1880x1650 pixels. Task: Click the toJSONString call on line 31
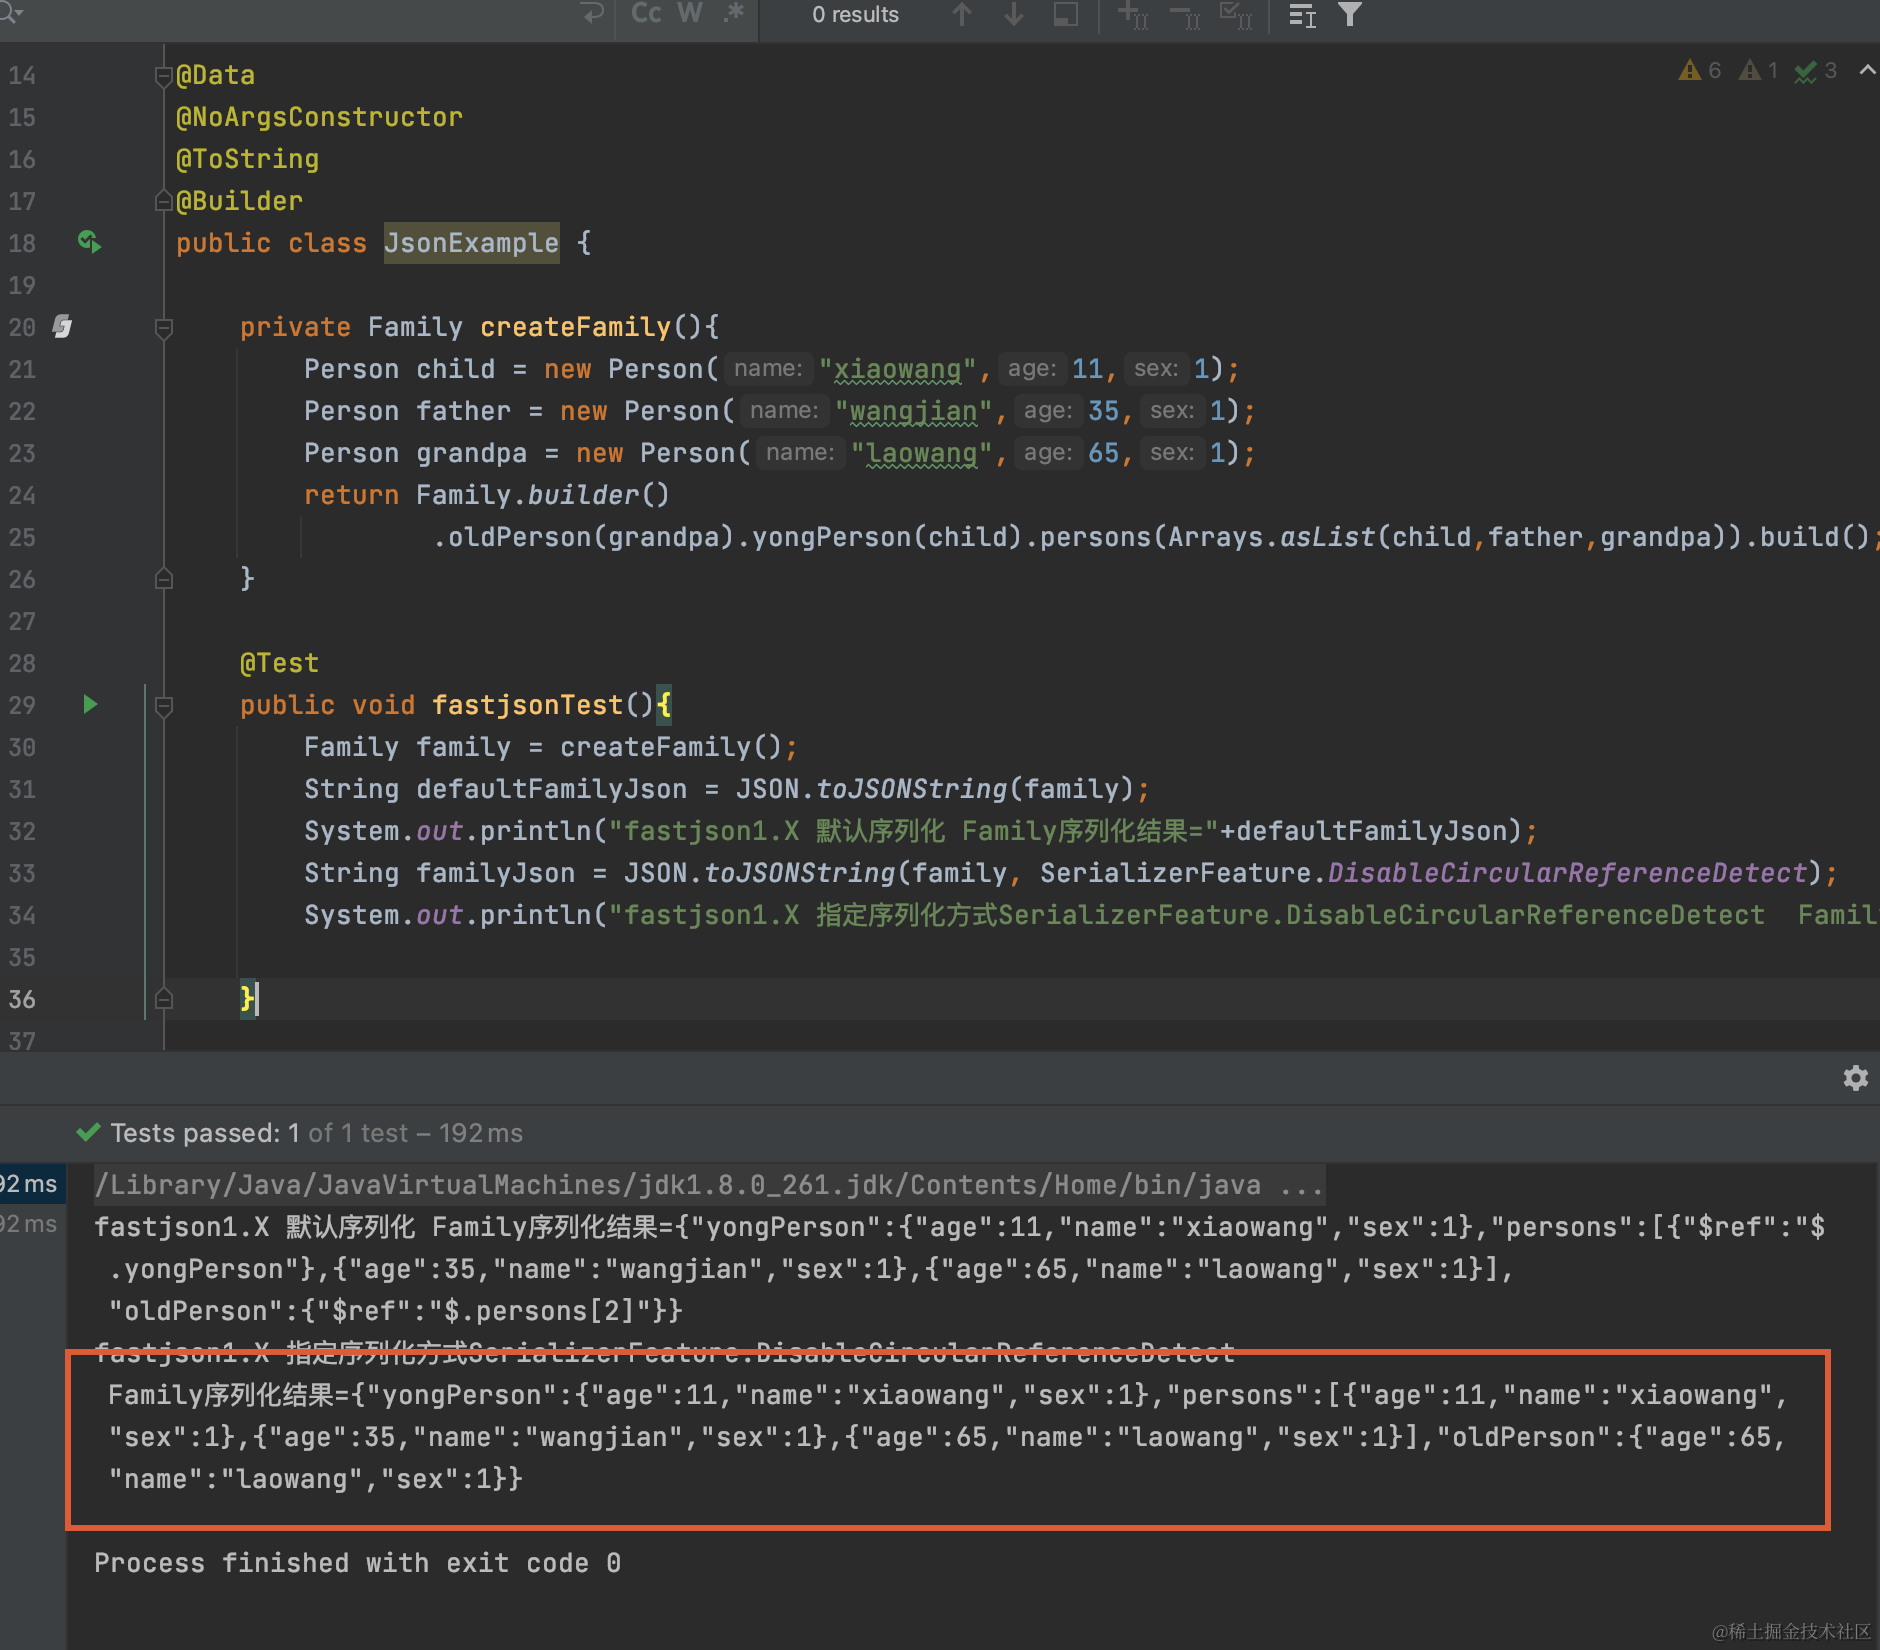912,789
